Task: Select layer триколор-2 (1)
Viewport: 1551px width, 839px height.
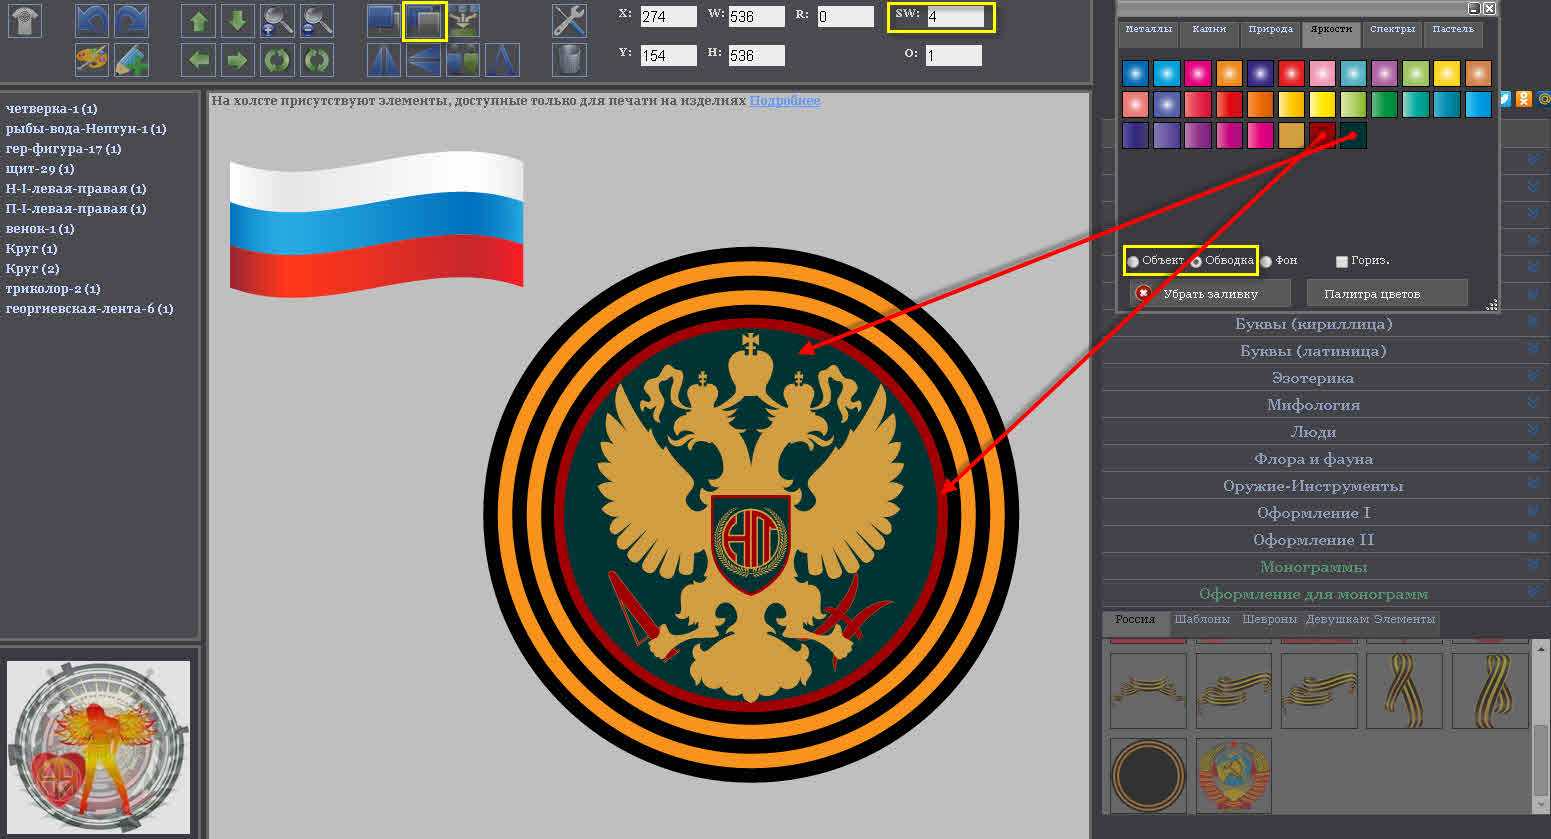Action: click(x=53, y=289)
